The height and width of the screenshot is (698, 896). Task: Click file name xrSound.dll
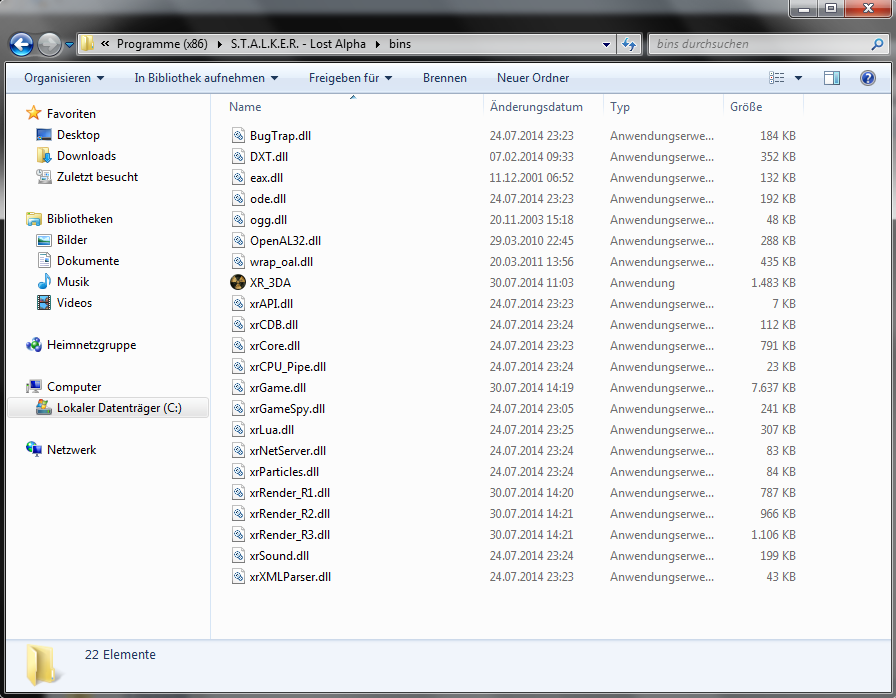click(x=279, y=556)
